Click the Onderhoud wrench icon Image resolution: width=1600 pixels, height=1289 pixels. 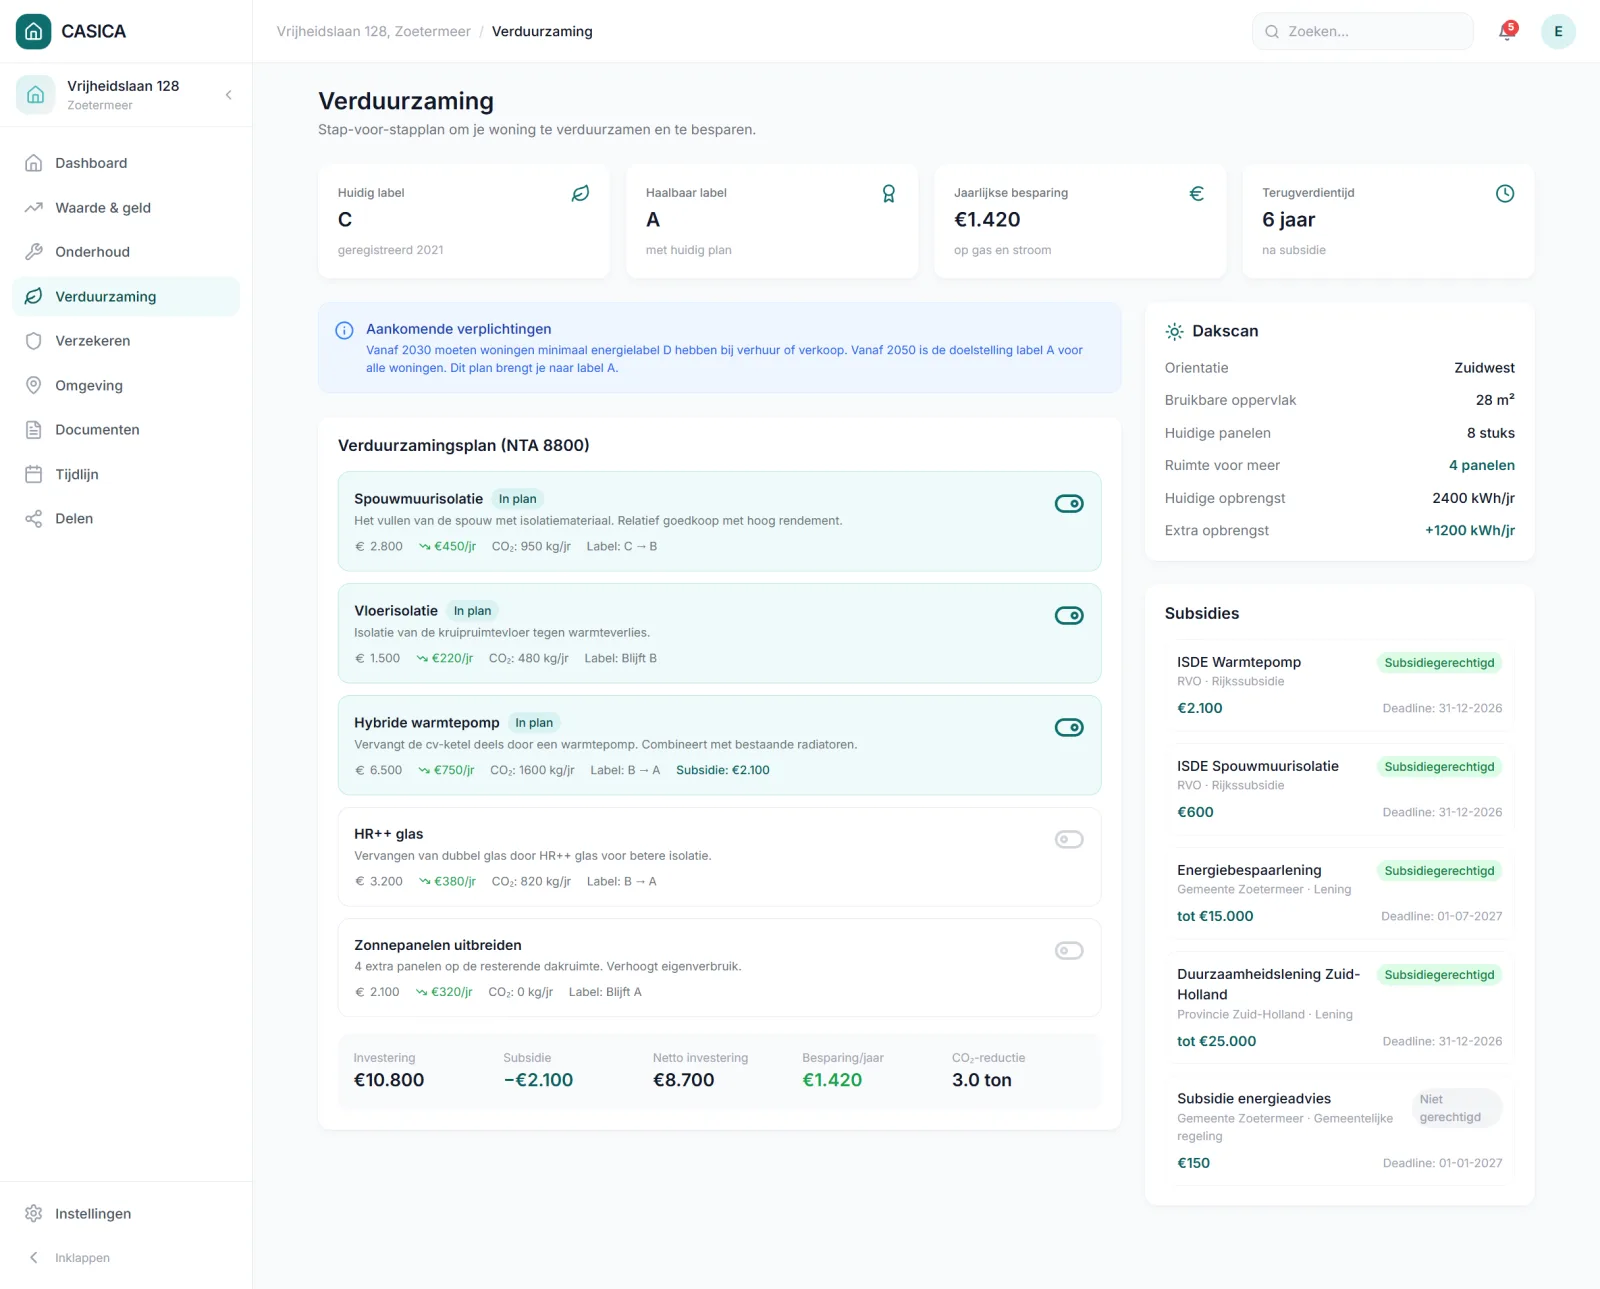[x=34, y=252]
